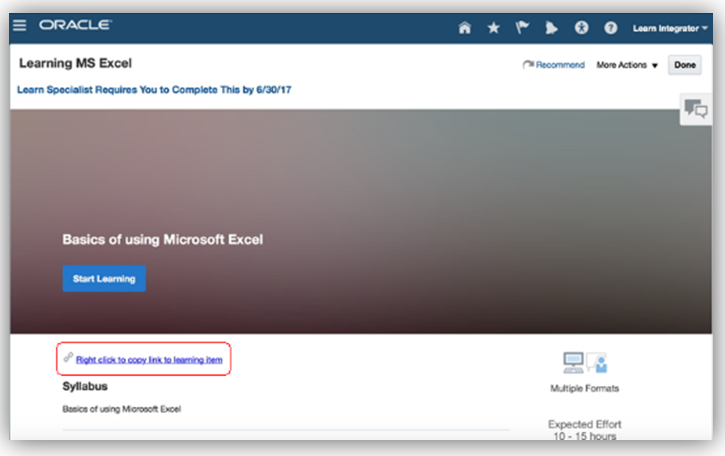Click the Done button

click(685, 65)
